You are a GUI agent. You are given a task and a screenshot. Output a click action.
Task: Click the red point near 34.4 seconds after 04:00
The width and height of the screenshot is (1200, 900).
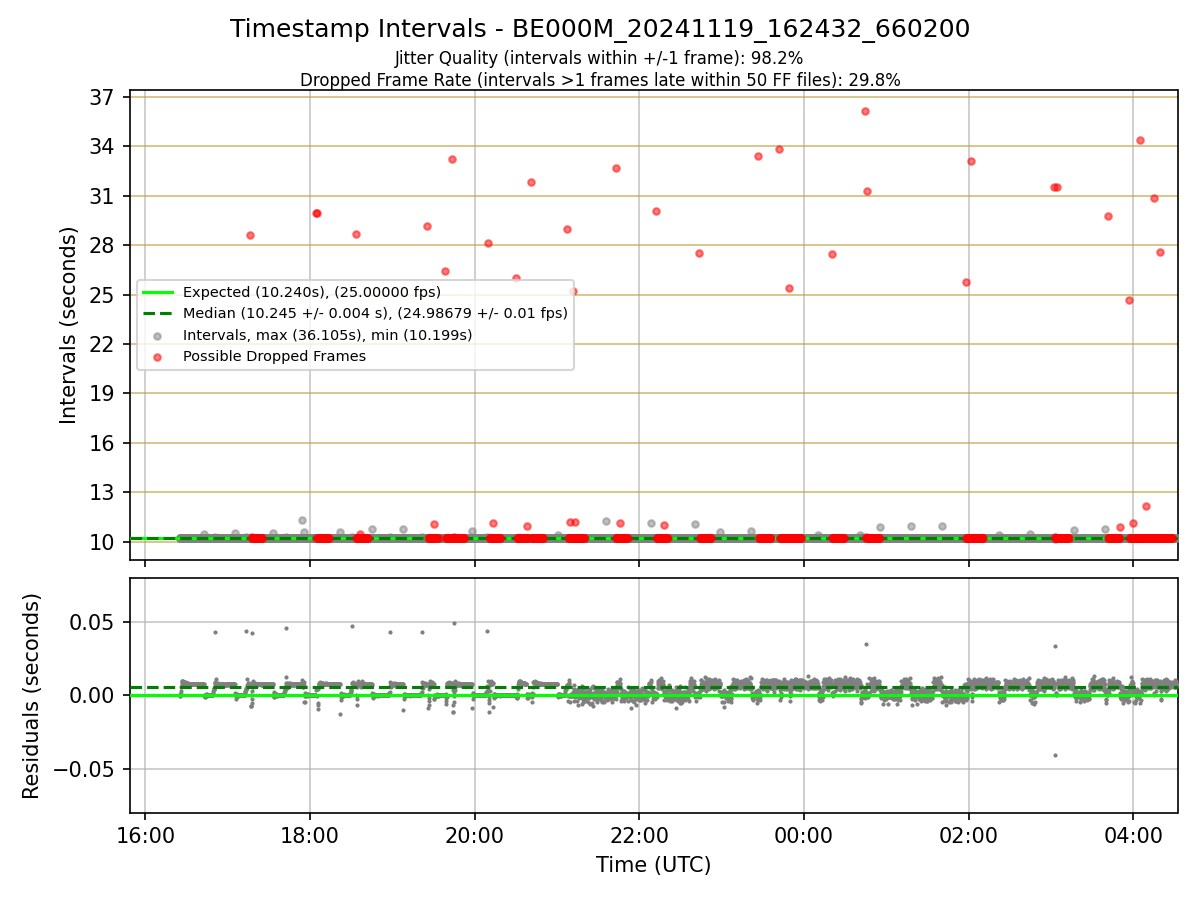[1140, 140]
